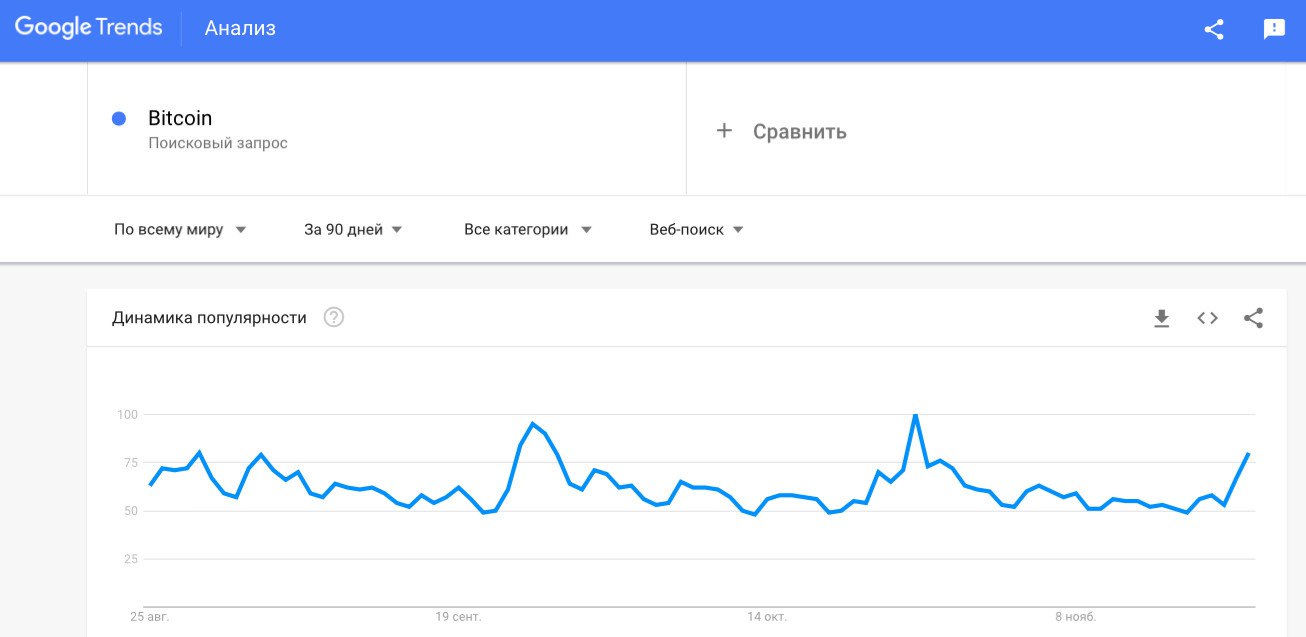Image resolution: width=1306 pixels, height=637 pixels.
Task: Click the plus icon to add comparison
Action: tap(724, 131)
